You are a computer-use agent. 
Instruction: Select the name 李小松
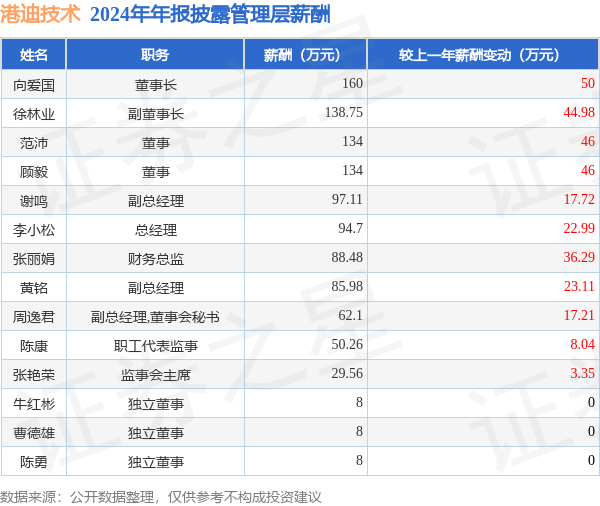click(34, 230)
